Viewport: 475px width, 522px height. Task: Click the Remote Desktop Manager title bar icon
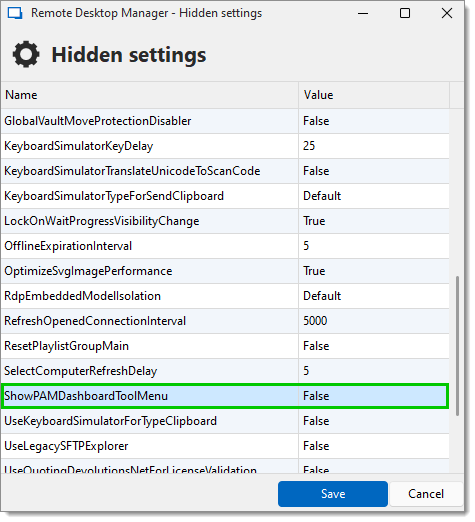[x=15, y=13]
